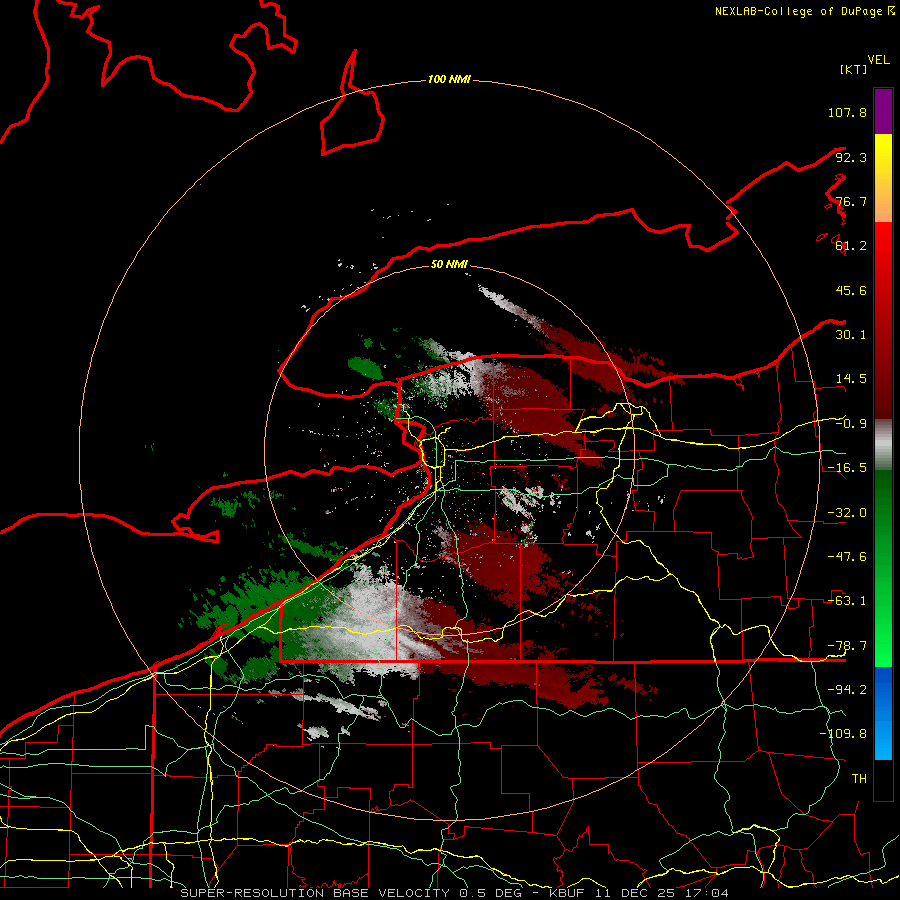Screen dimensions: 900x900
Task: Click the -94.2 velocity scale value
Action: point(847,690)
